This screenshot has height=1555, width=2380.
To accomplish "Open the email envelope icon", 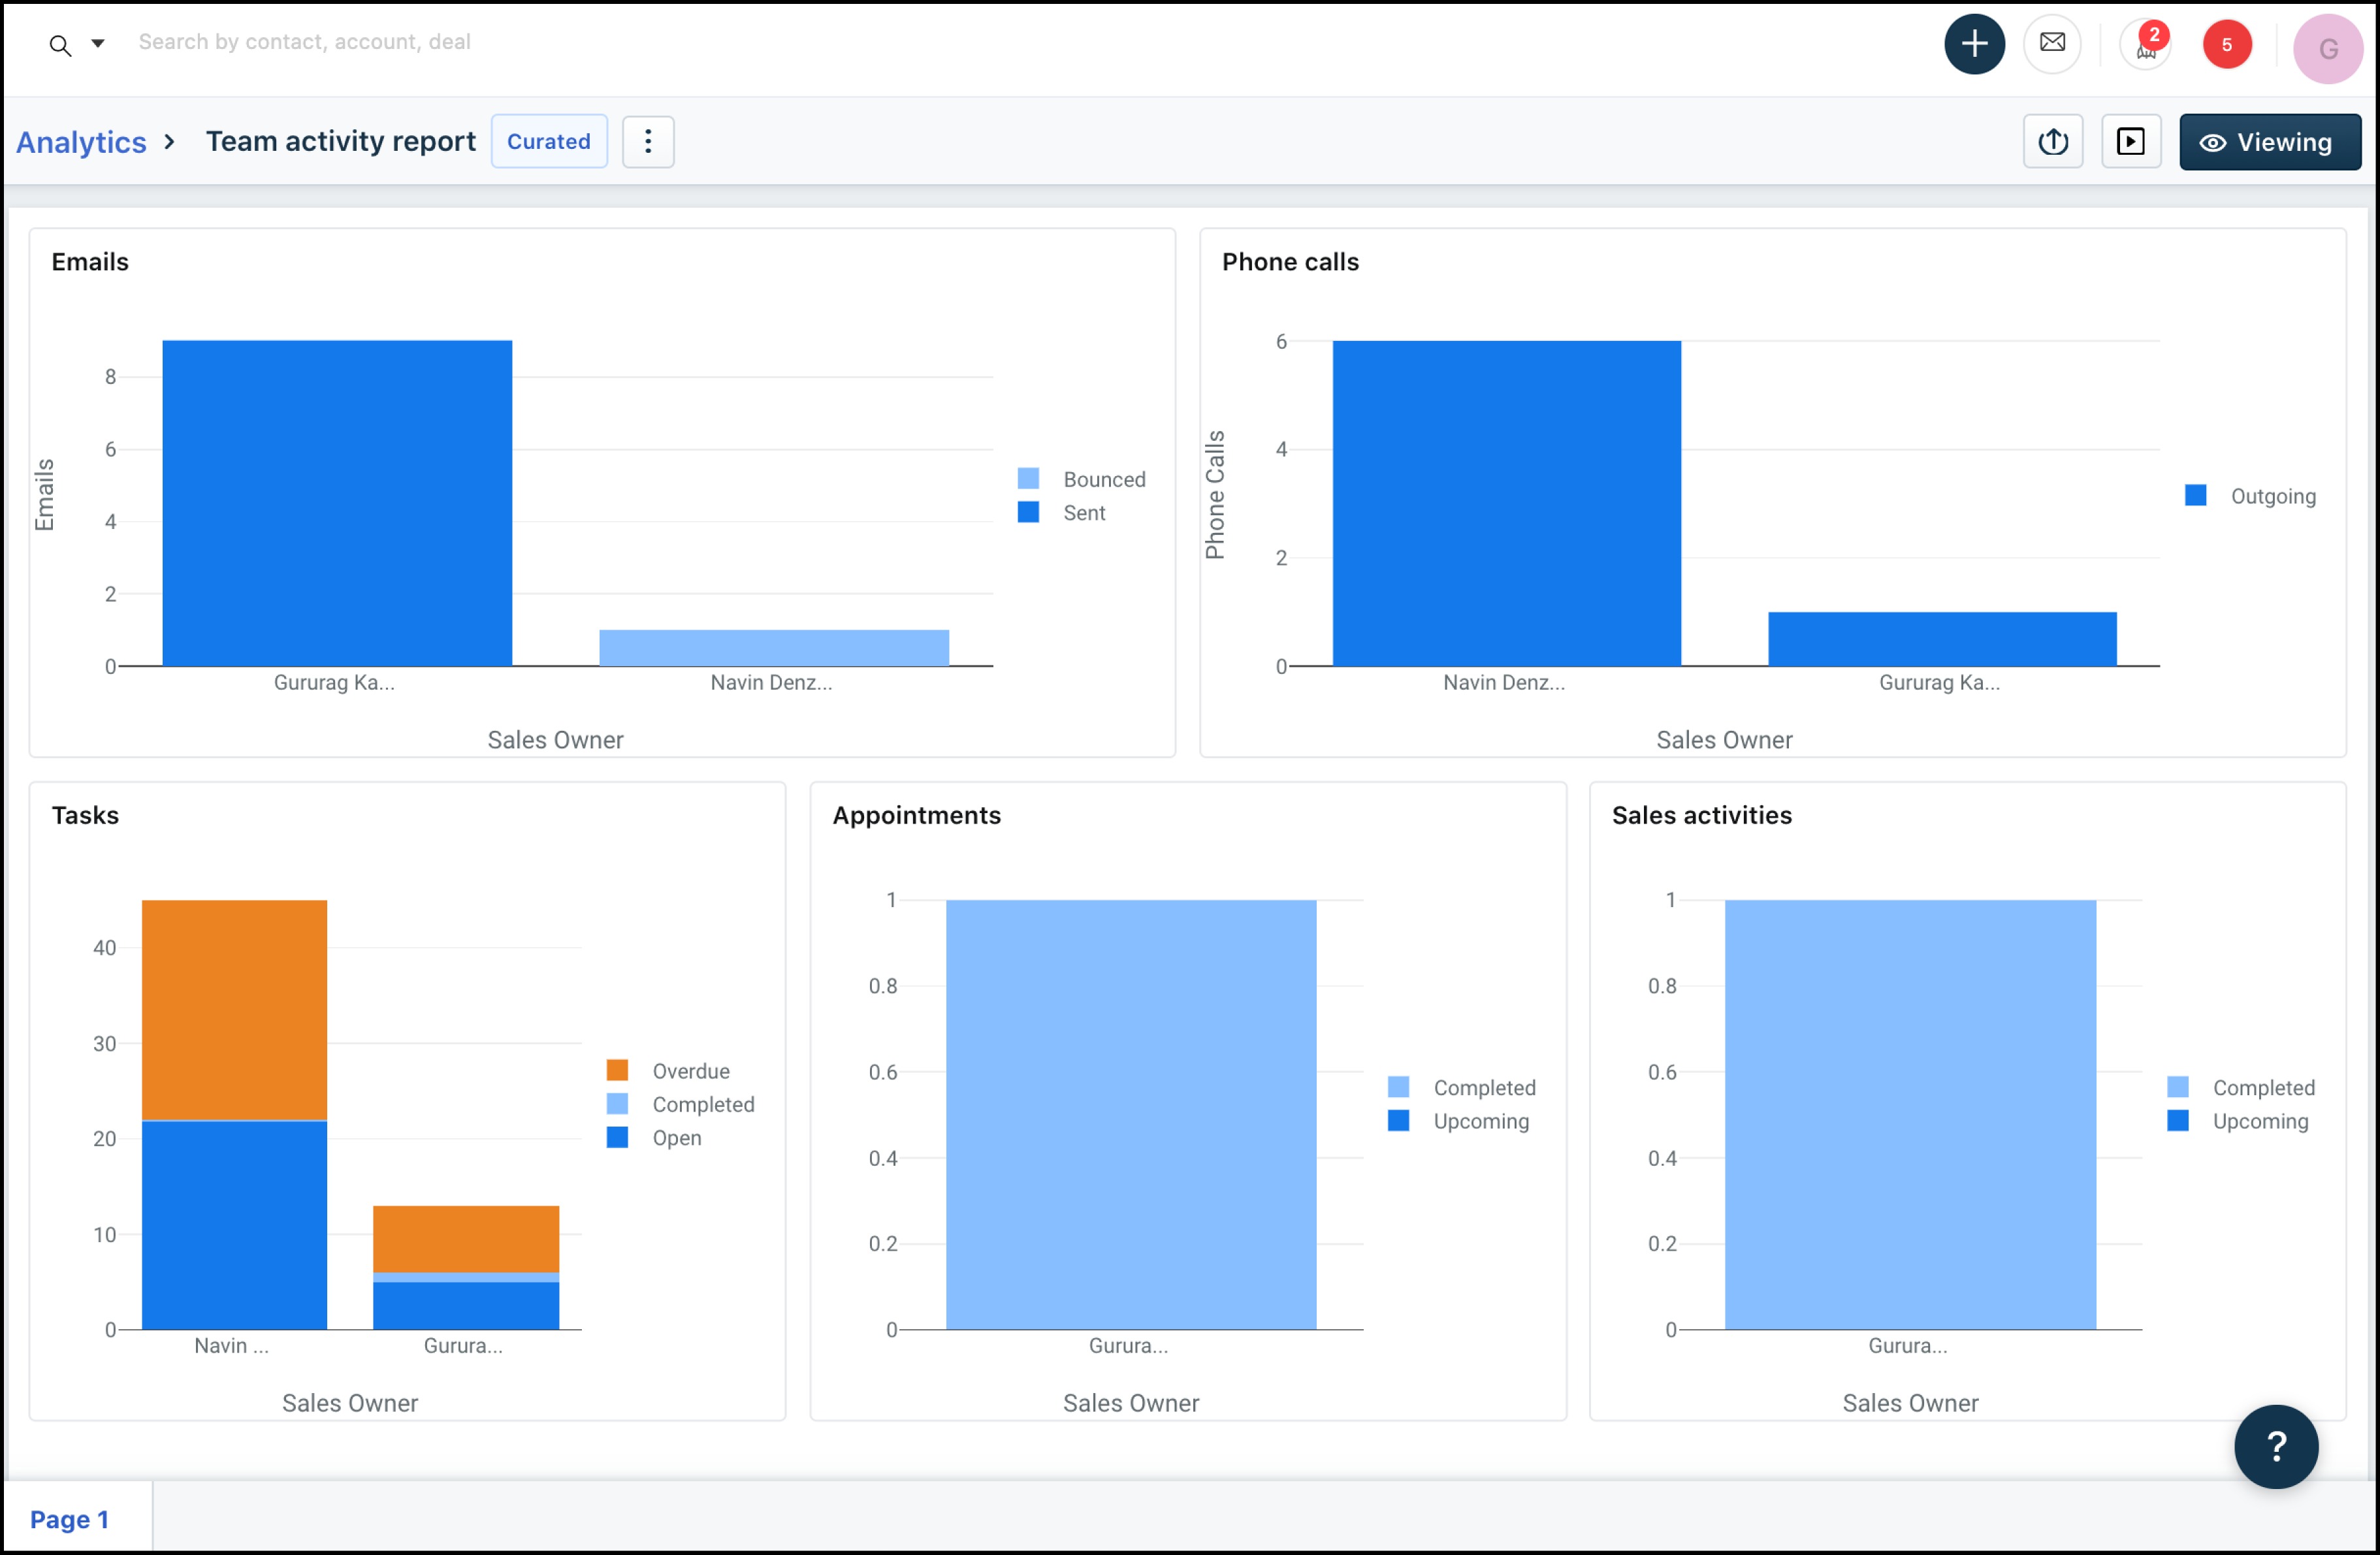I will (x=2051, y=43).
